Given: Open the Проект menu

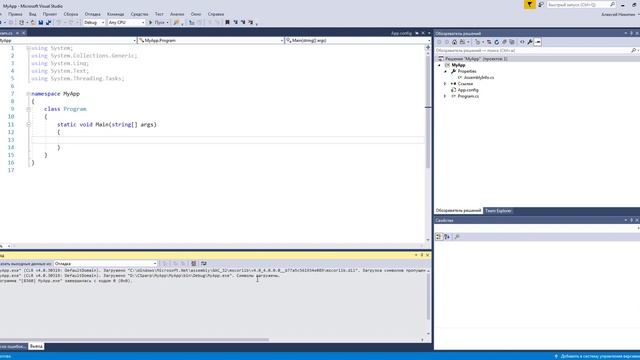Looking at the screenshot, I should coord(50,14).
